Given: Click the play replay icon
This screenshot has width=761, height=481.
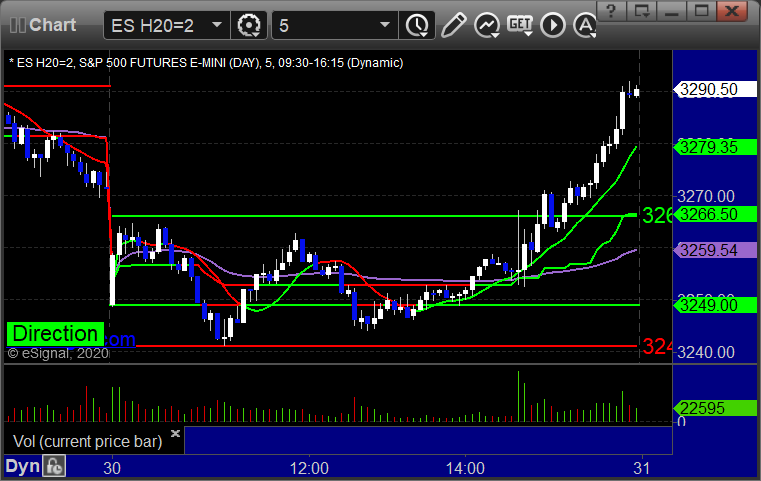Looking at the screenshot, I should pos(551,23).
